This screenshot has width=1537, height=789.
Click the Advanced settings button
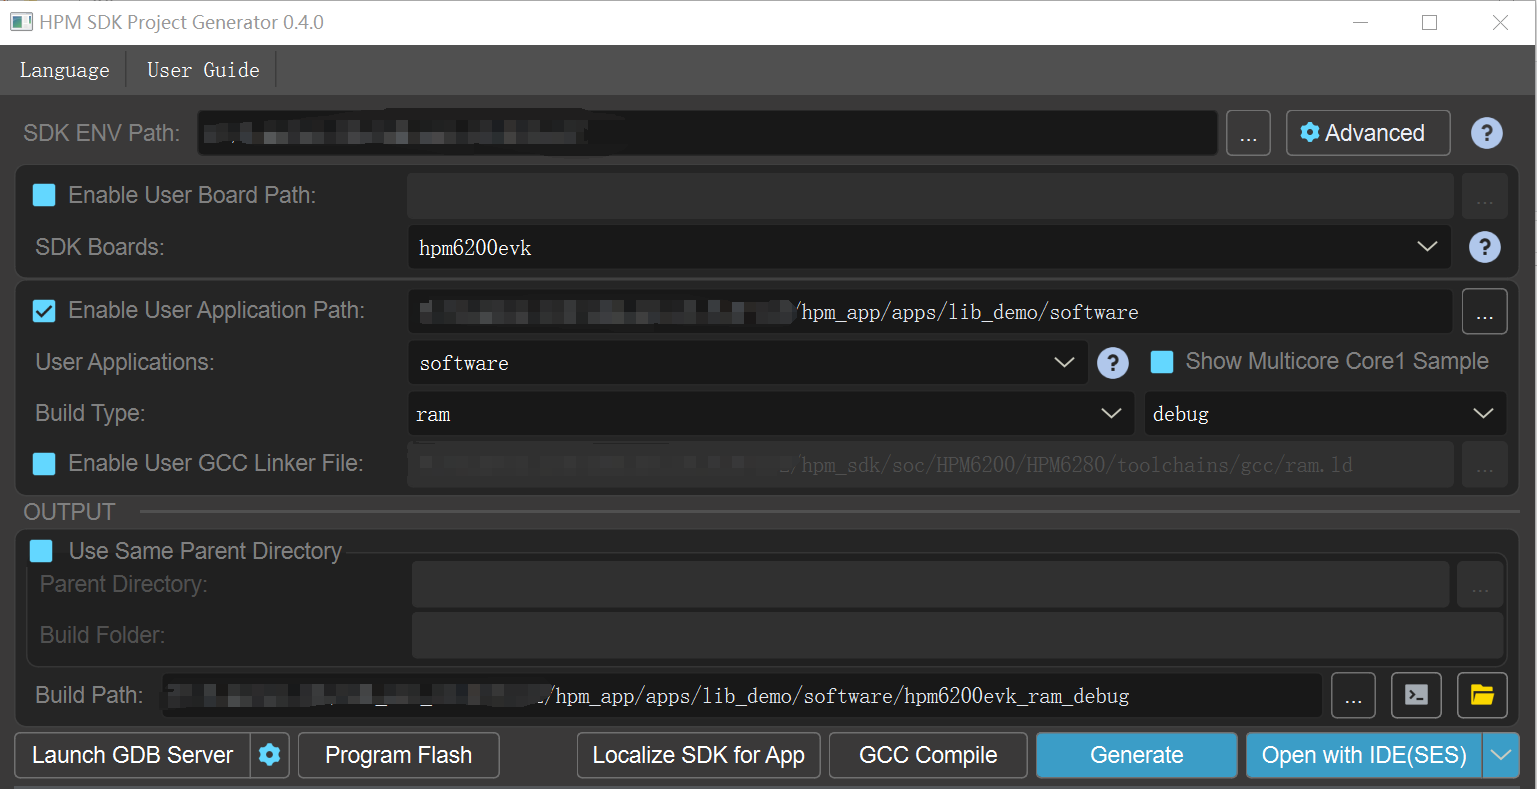click(x=1368, y=133)
